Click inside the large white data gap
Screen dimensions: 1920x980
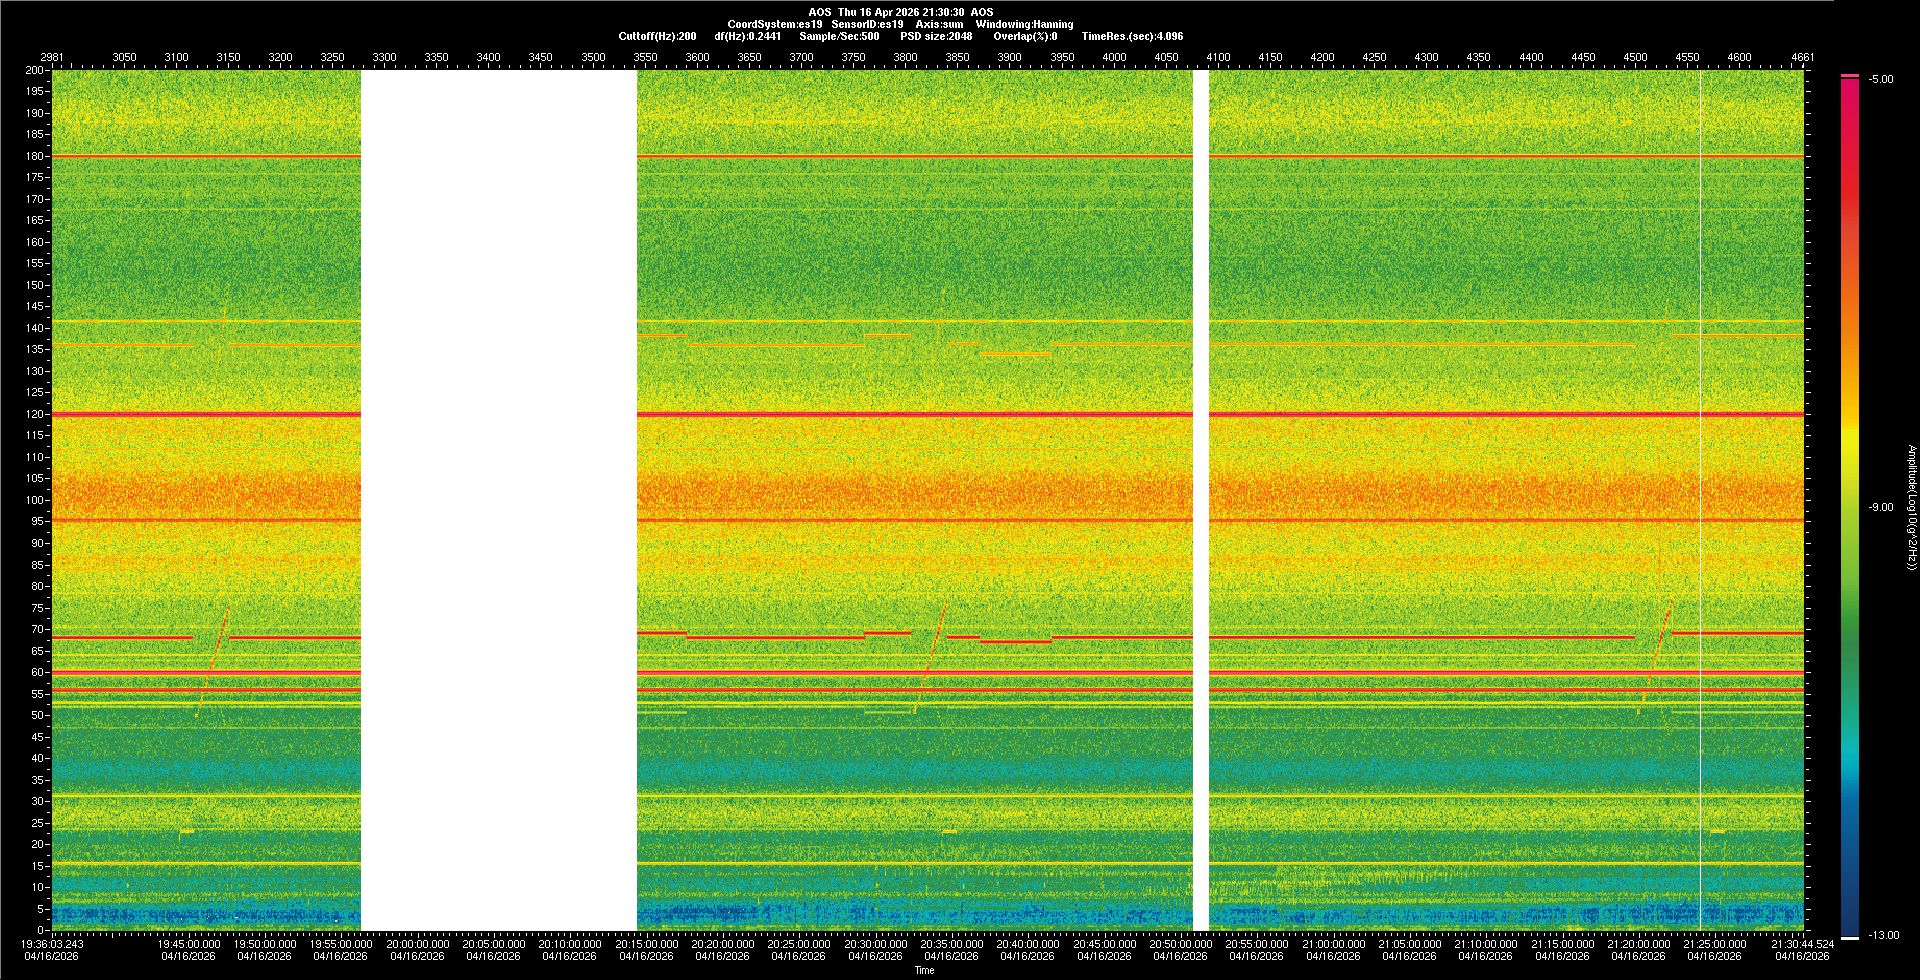[x=498, y=500]
